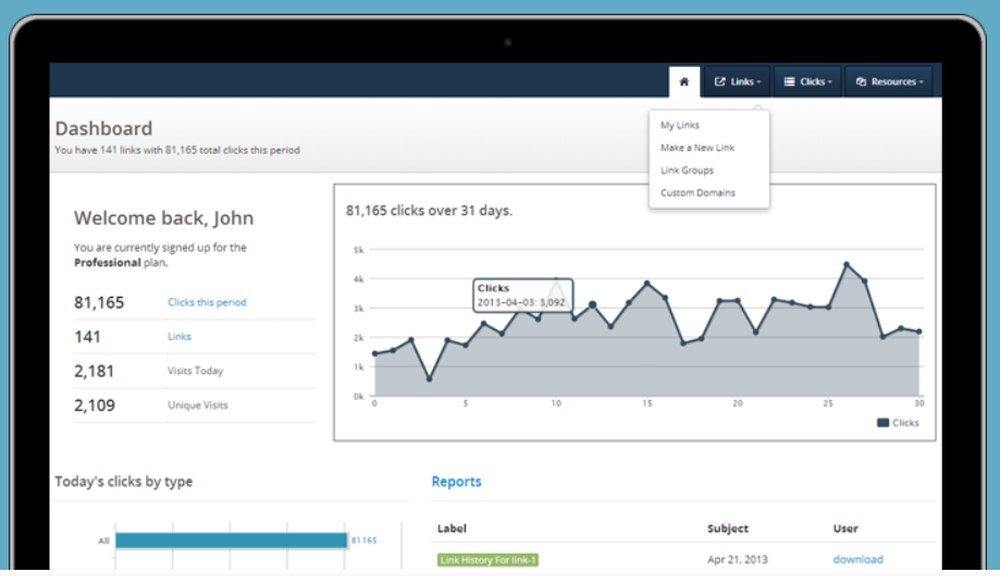Click the 141 links count
Screen dimensions: 1000x576
pos(87,337)
